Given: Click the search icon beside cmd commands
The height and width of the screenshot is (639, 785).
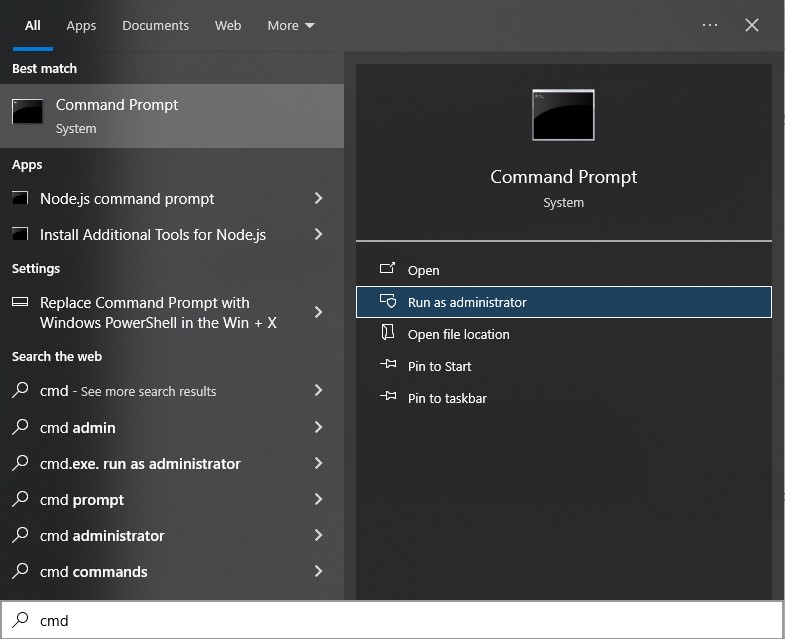Looking at the screenshot, I should 20,571.
